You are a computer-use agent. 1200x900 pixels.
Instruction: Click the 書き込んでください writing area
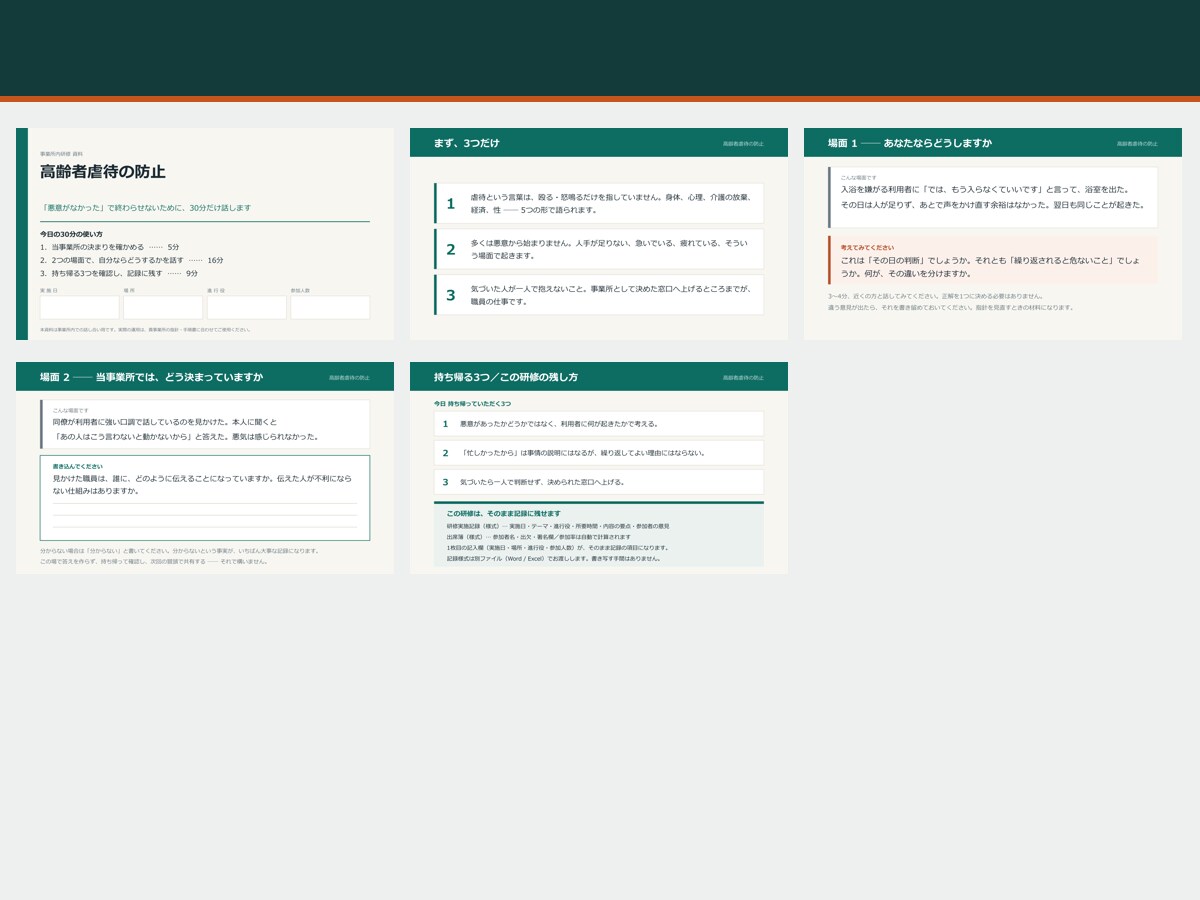click(x=205, y=498)
